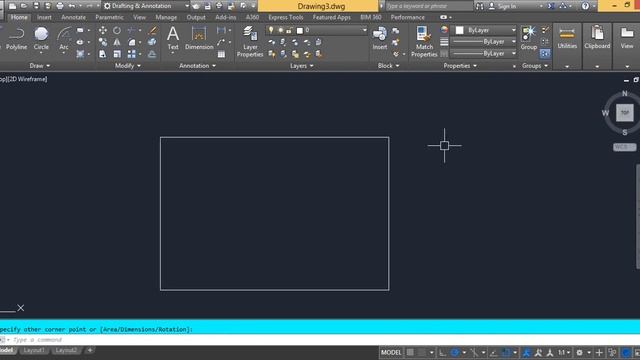Select the Copy tool in Modify
This screenshot has width=640, height=360.
(102, 42)
